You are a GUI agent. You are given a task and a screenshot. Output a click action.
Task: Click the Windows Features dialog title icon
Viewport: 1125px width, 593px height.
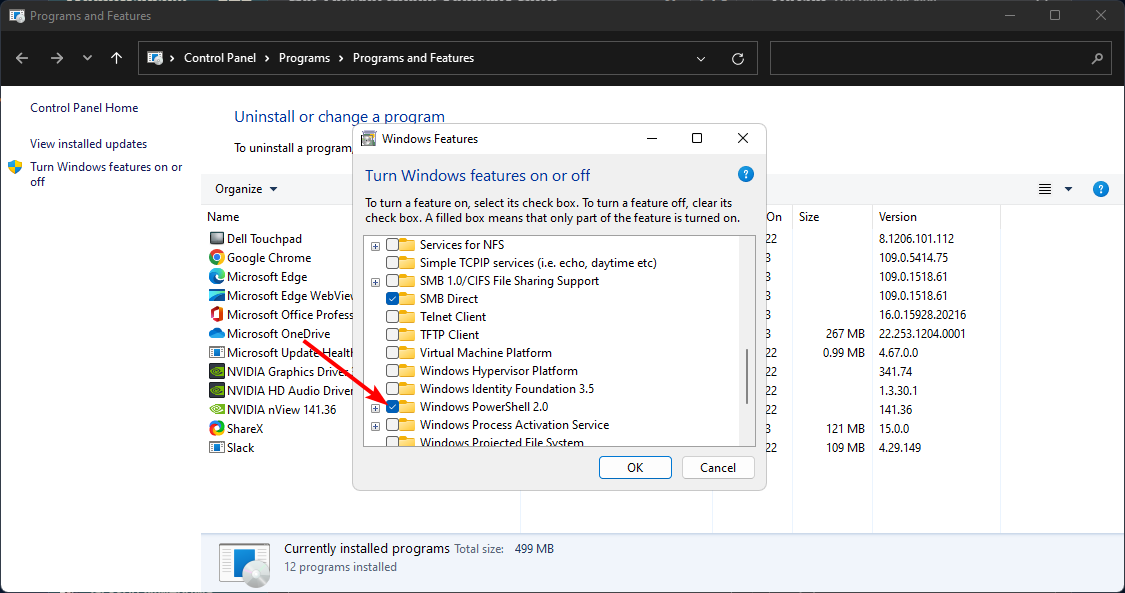(369, 138)
